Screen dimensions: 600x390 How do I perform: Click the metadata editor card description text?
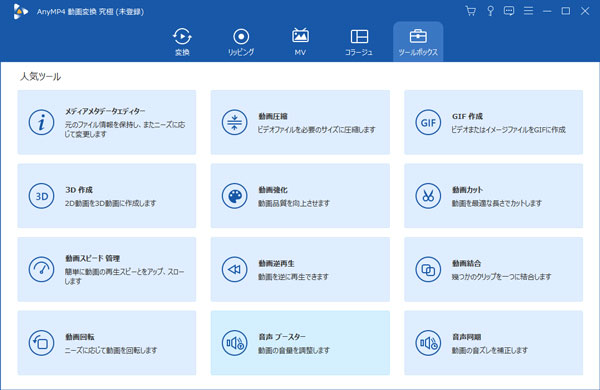click(125, 129)
